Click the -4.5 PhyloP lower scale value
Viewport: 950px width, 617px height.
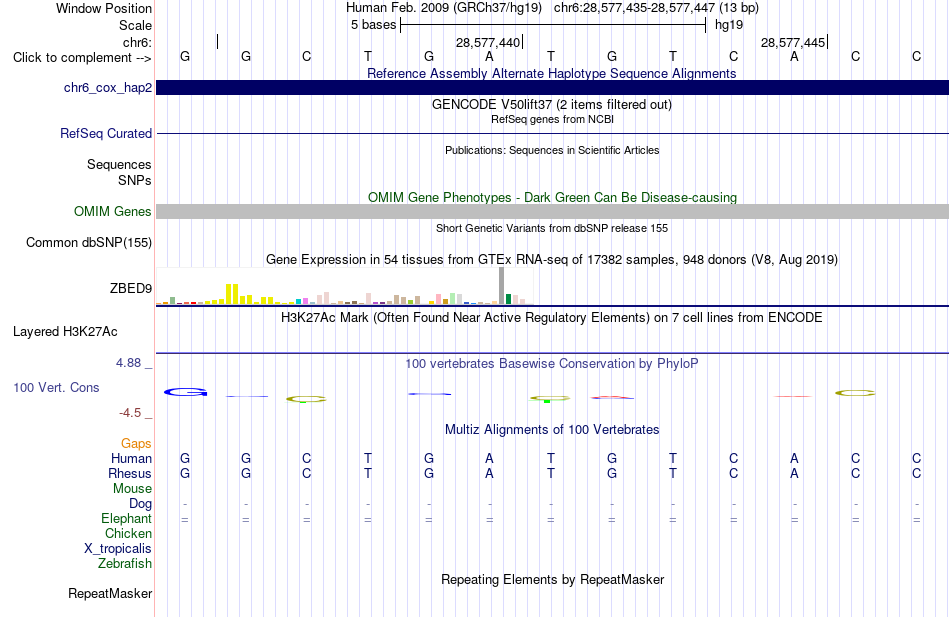(130, 413)
